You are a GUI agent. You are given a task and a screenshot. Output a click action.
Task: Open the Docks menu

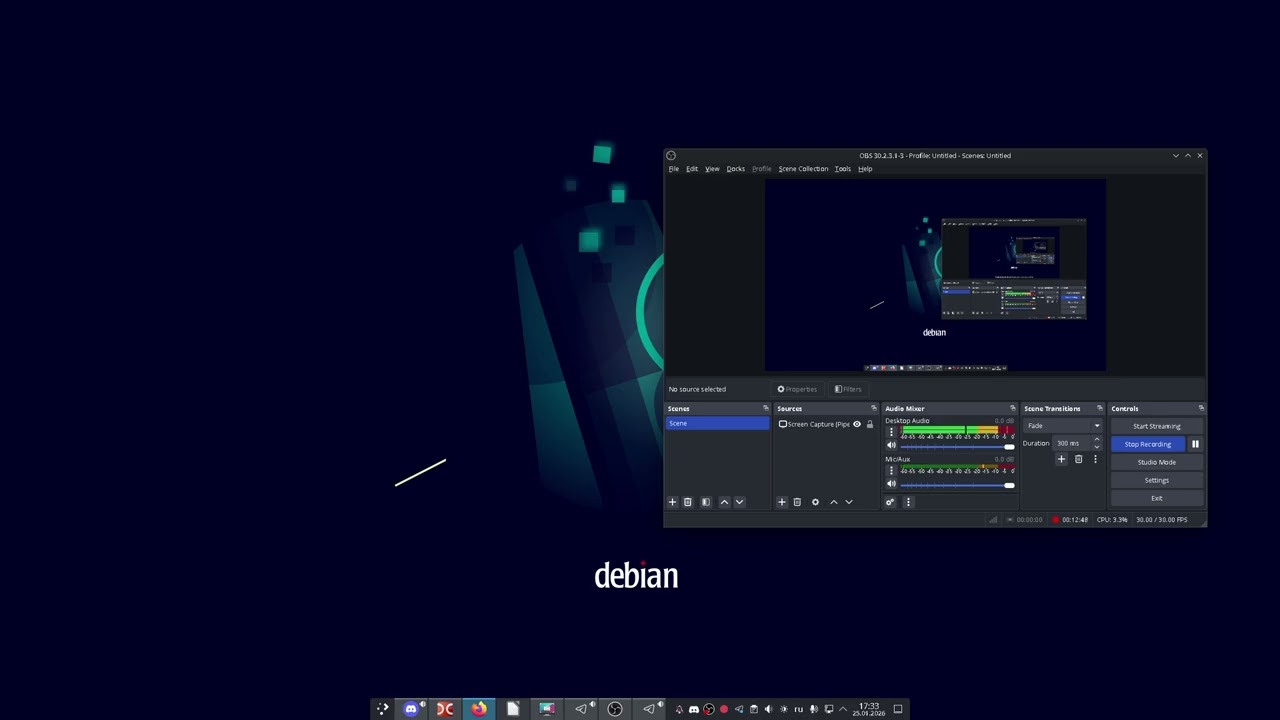point(736,169)
